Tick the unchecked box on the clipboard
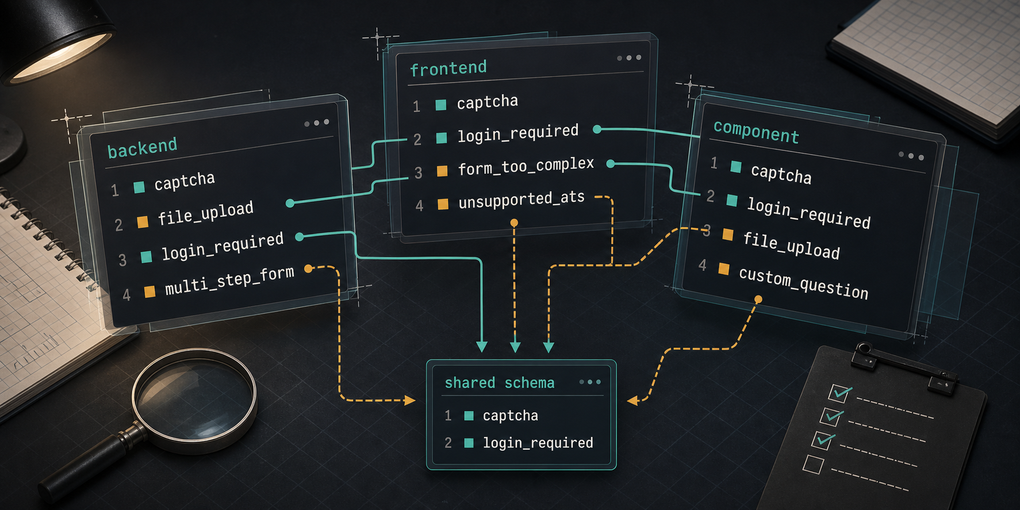The width and height of the screenshot is (1020, 510). (812, 464)
